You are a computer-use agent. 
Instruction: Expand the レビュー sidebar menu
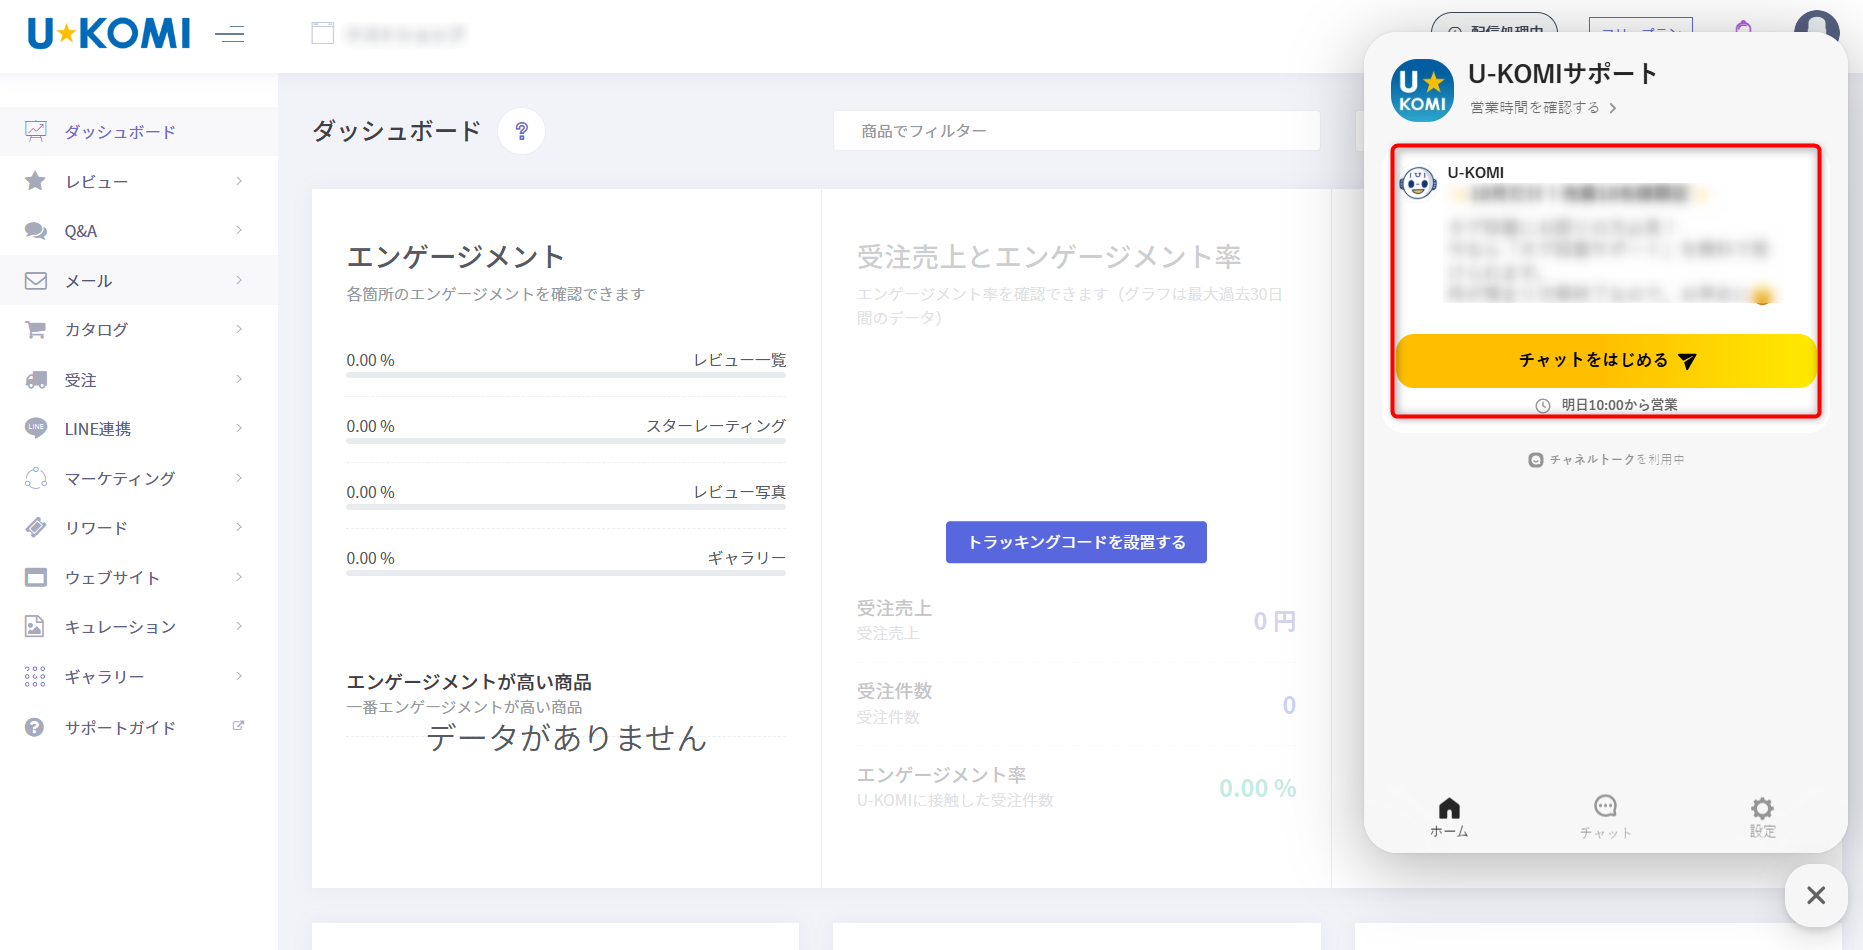click(x=138, y=182)
